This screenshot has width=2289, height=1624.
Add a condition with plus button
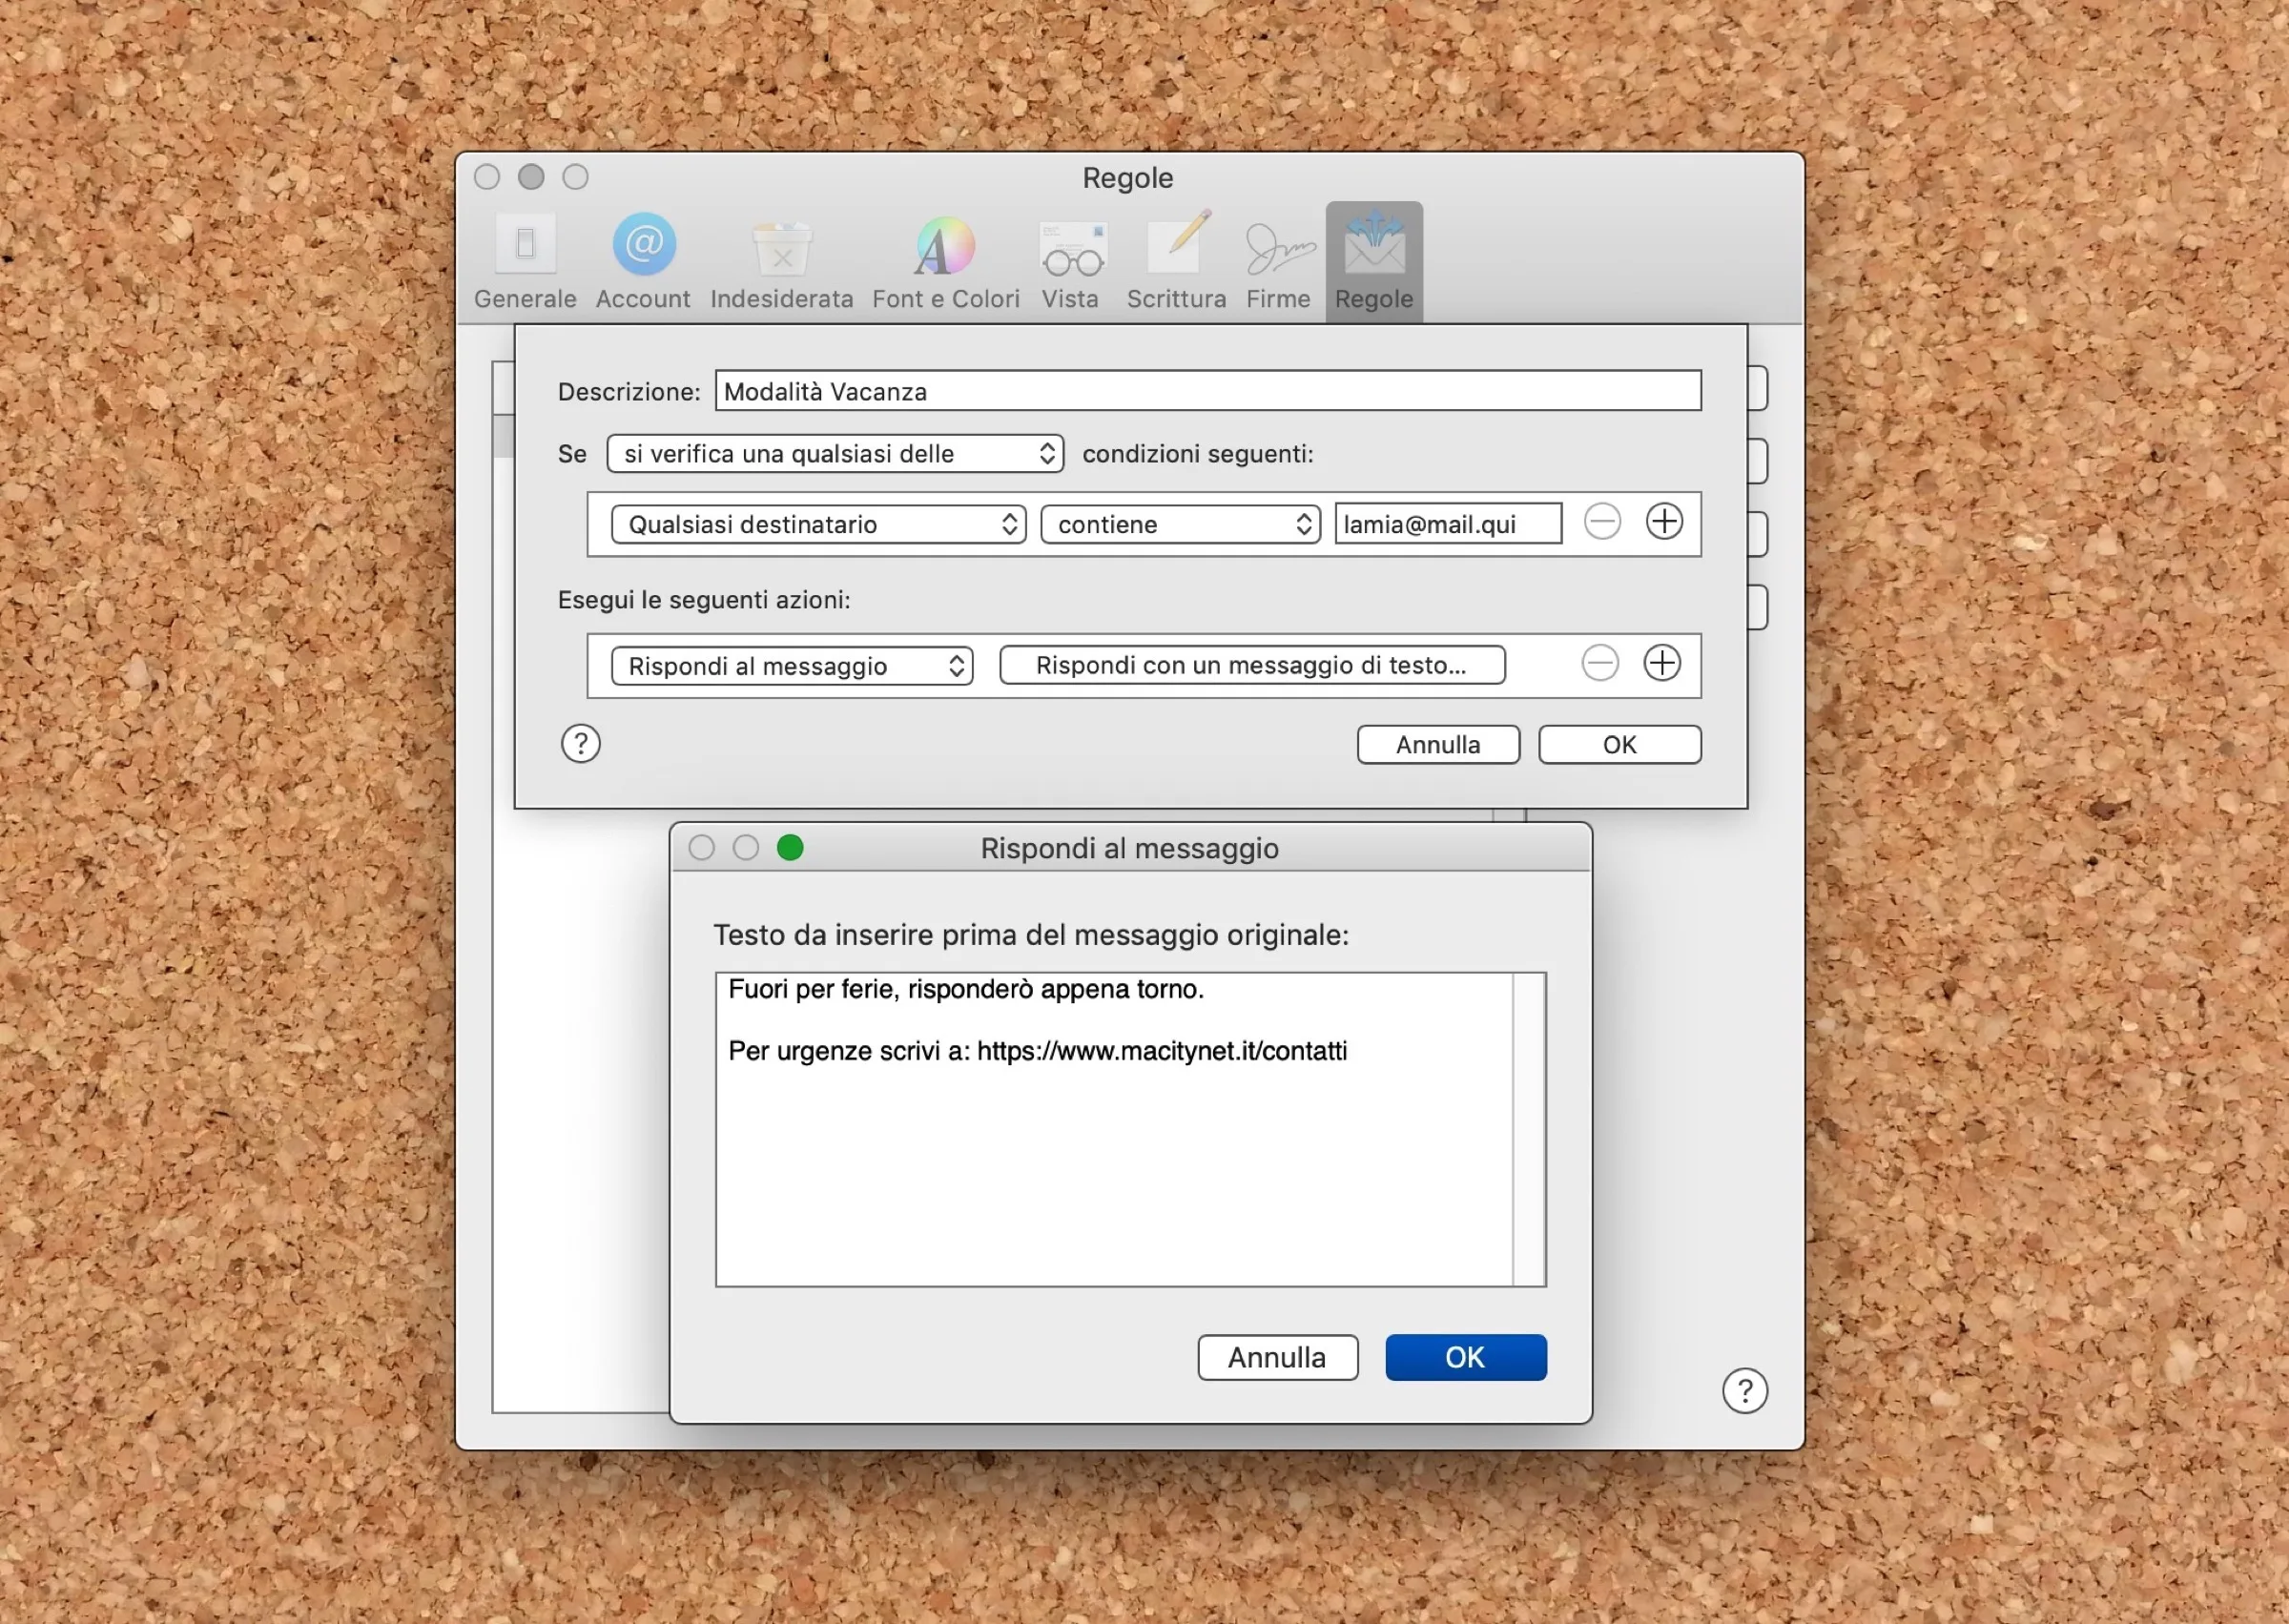coord(1664,522)
